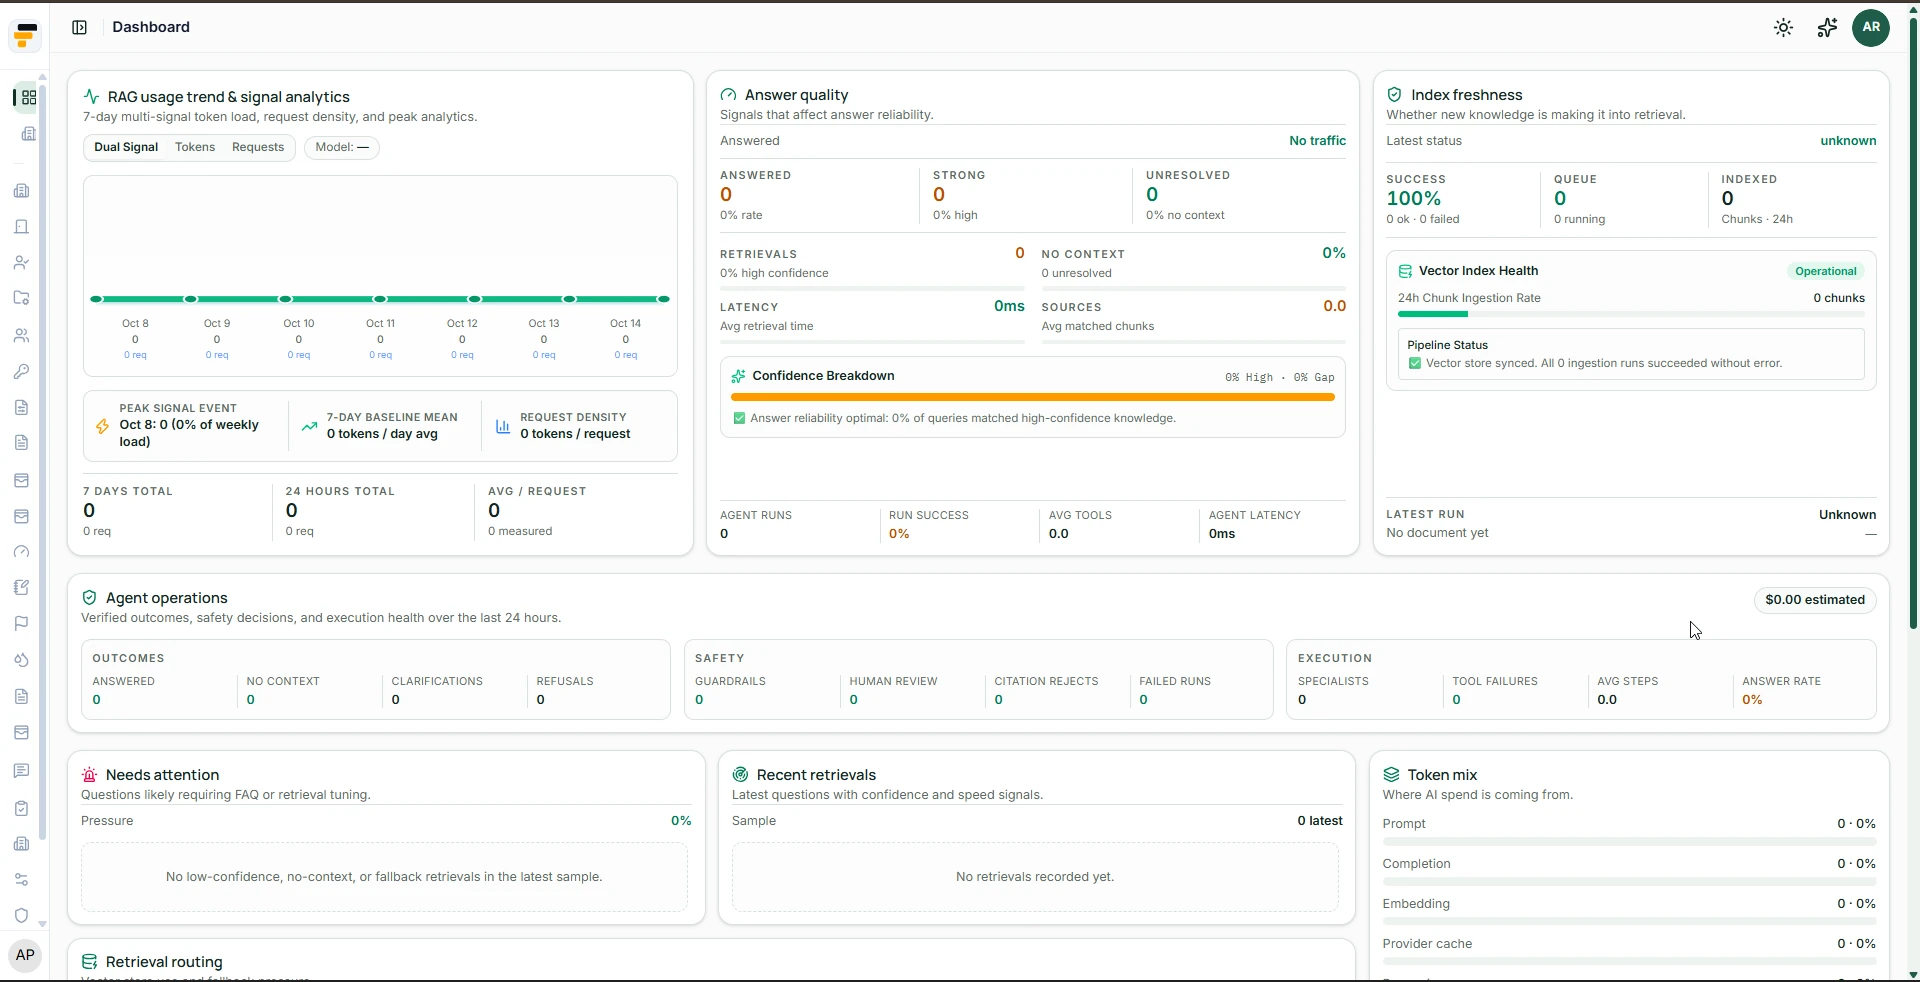Select the Dual Signal tab
1920x982 pixels.
coord(126,147)
